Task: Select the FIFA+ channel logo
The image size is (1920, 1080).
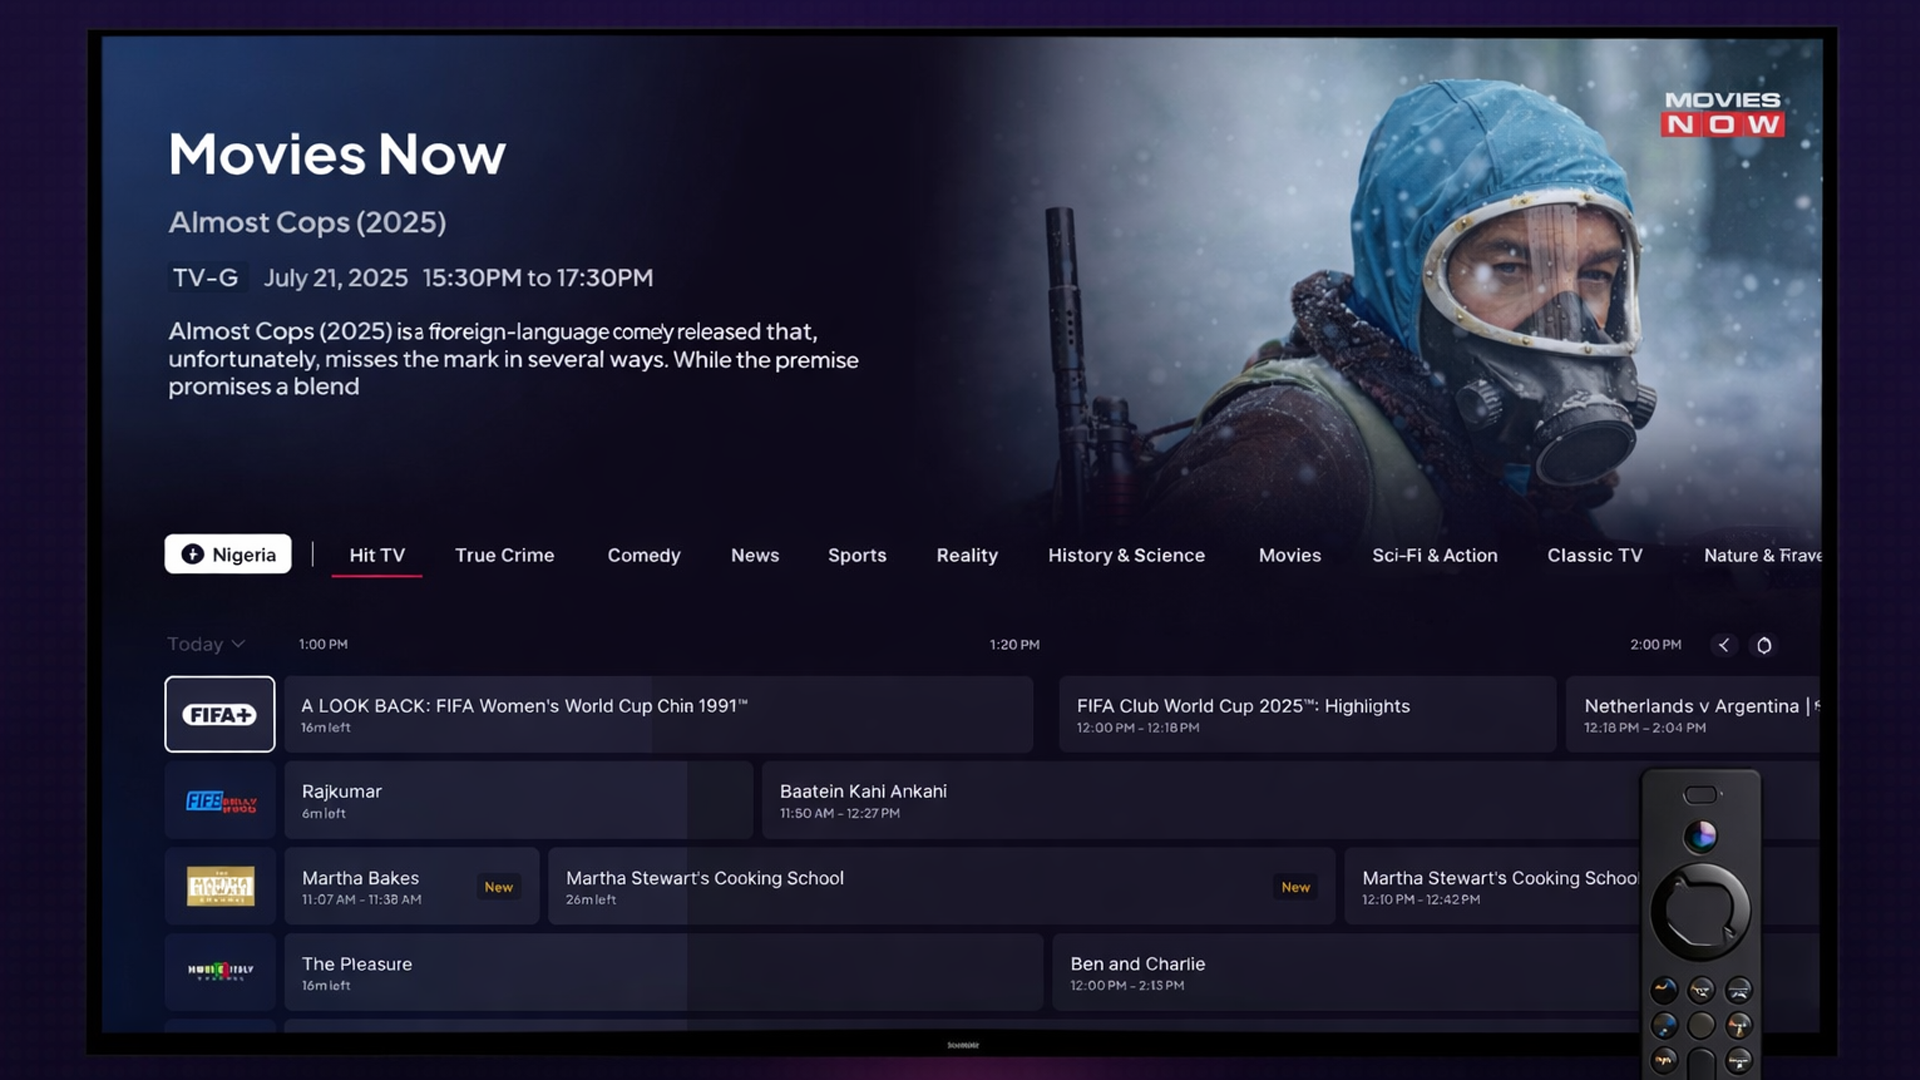Action: (220, 714)
